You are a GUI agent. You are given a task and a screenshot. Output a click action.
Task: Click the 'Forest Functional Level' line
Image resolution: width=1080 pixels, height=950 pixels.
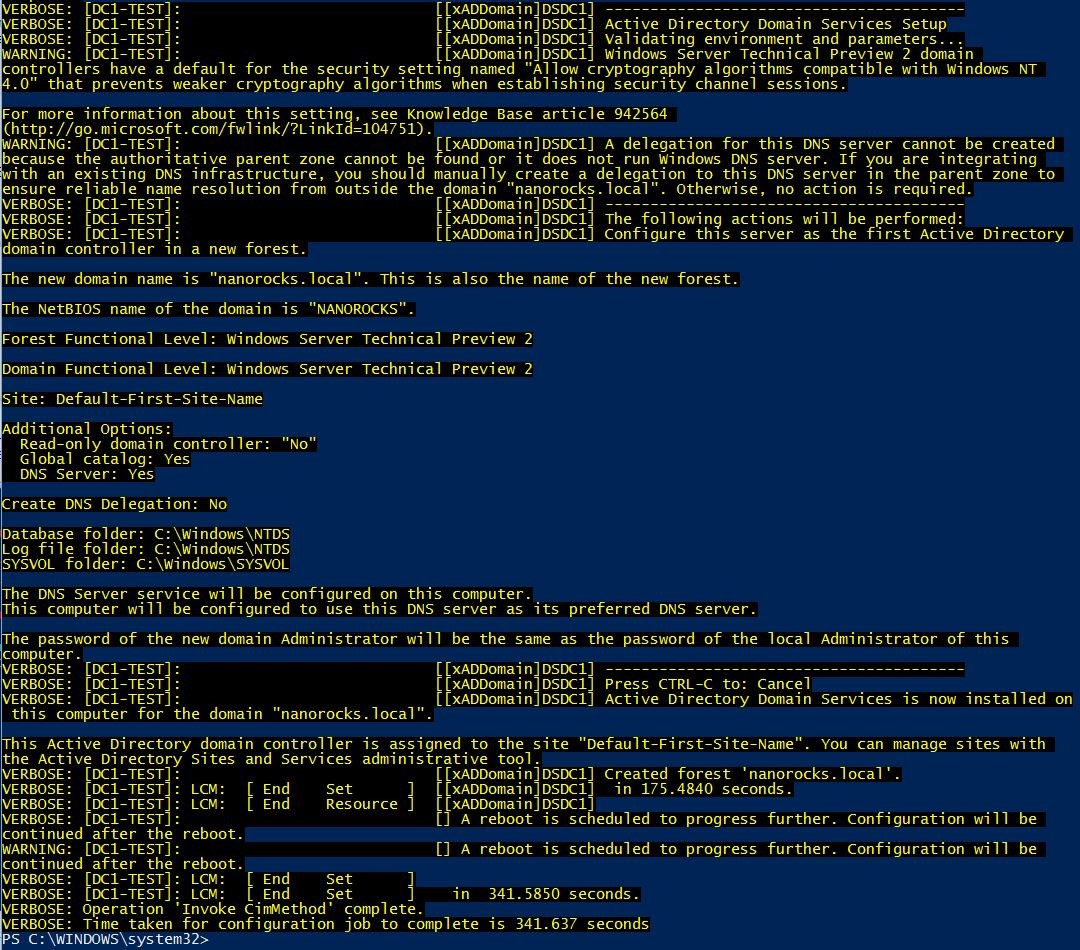[267, 339]
